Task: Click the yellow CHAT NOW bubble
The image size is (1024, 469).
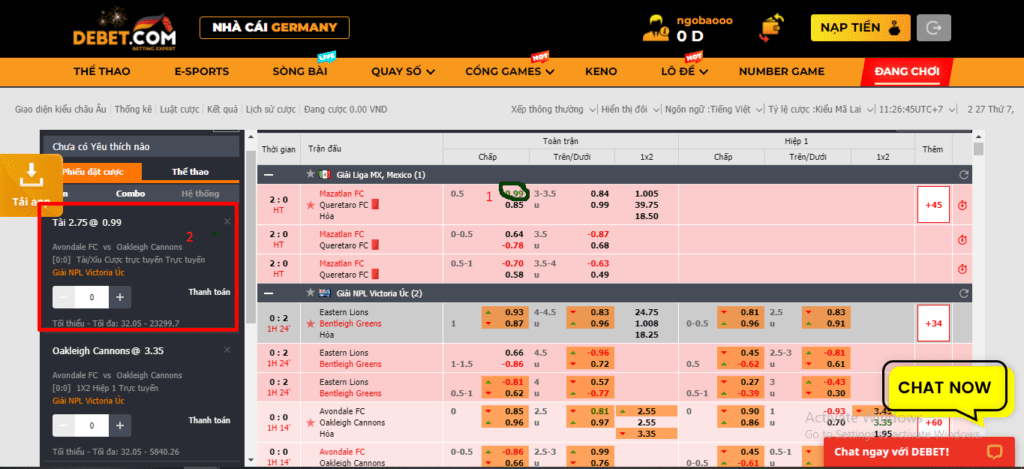Action: pos(944,388)
